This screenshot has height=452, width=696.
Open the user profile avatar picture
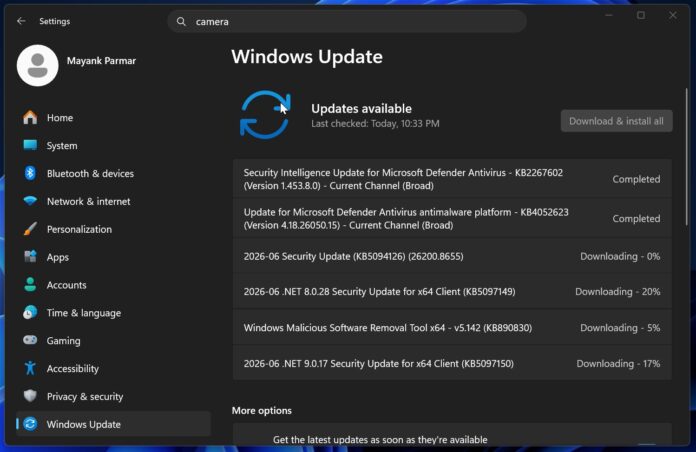(38, 65)
